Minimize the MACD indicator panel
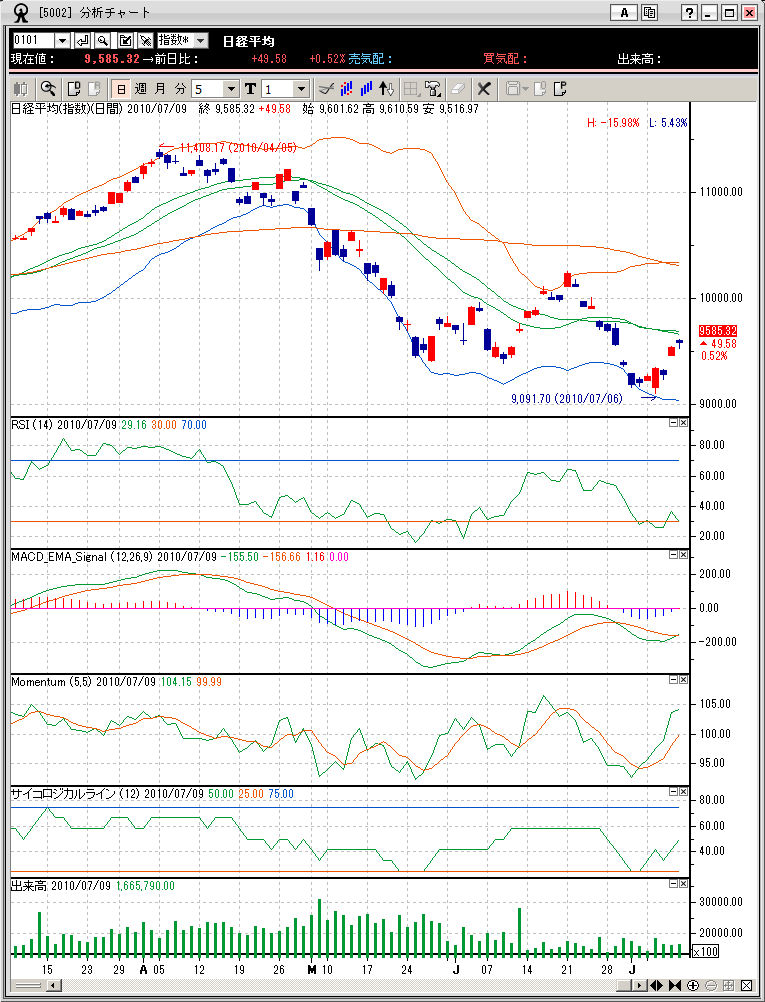The width and height of the screenshot is (765, 1002). point(673,554)
